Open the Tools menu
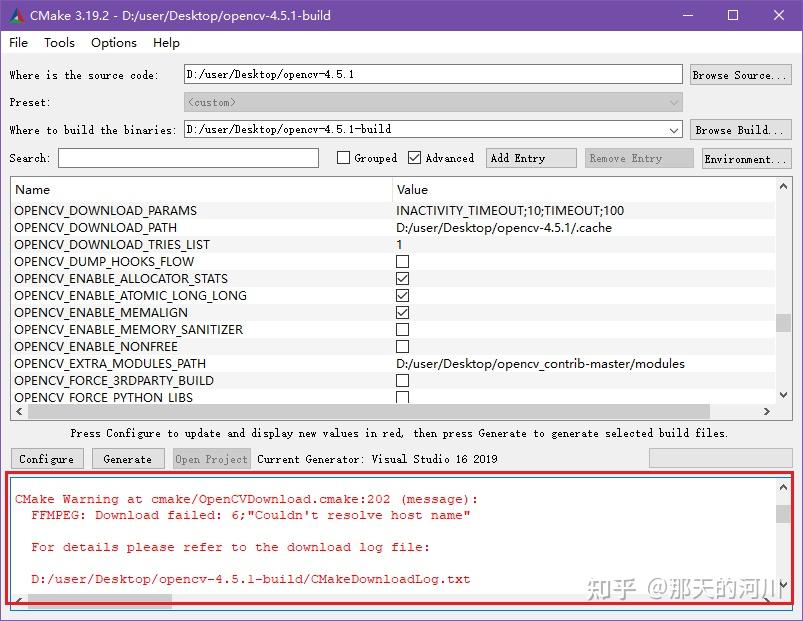The height and width of the screenshot is (621, 803). 59,42
